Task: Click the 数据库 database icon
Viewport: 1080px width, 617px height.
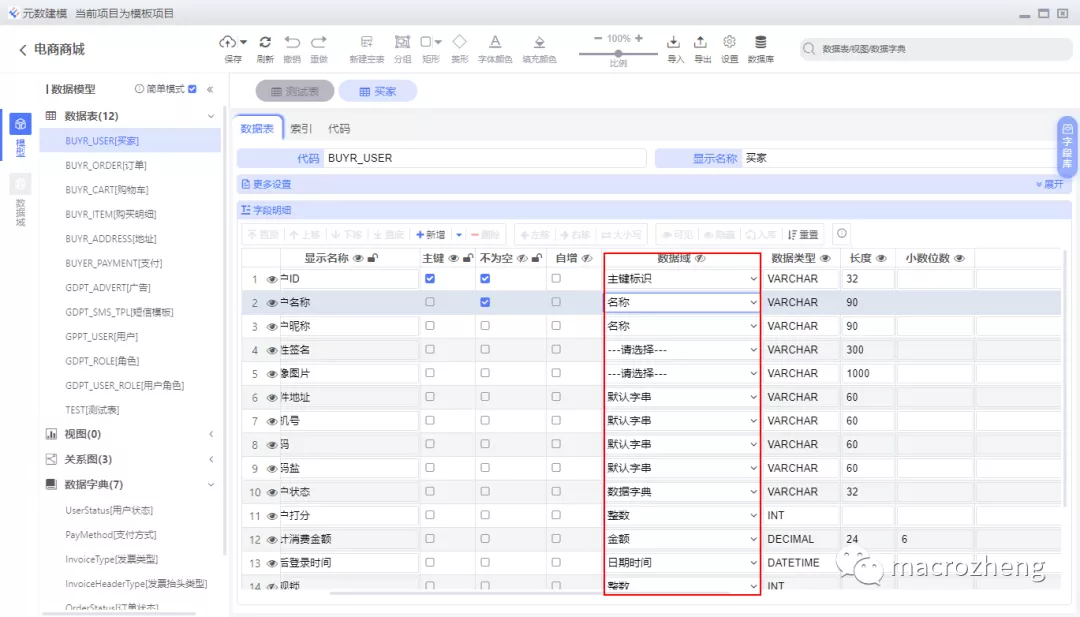Action: pyautogui.click(x=760, y=42)
